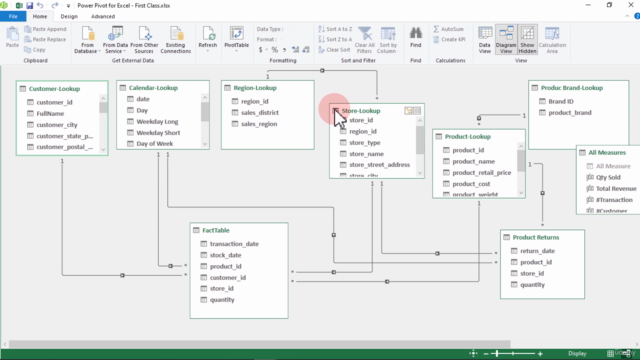Click Save icon in quick access toolbar
Image resolution: width=640 pixels, height=360 pixels.
point(29,6)
